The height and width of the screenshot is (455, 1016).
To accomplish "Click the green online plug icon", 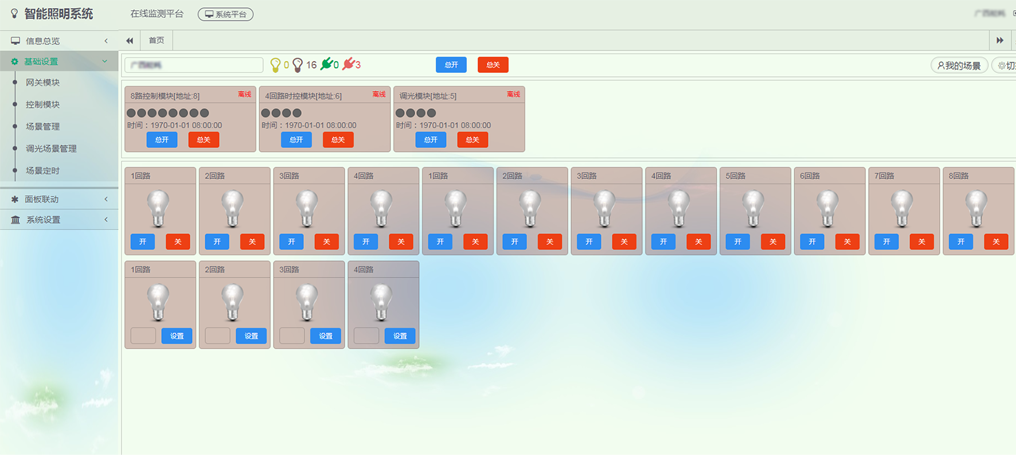I will tap(325, 65).
